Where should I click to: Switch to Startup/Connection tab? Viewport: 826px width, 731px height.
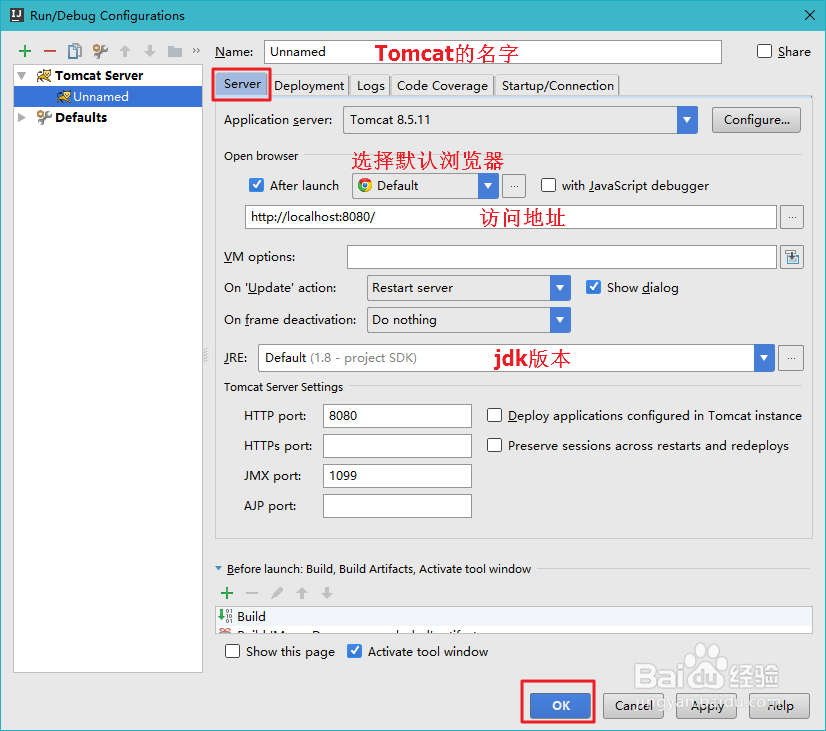(557, 85)
